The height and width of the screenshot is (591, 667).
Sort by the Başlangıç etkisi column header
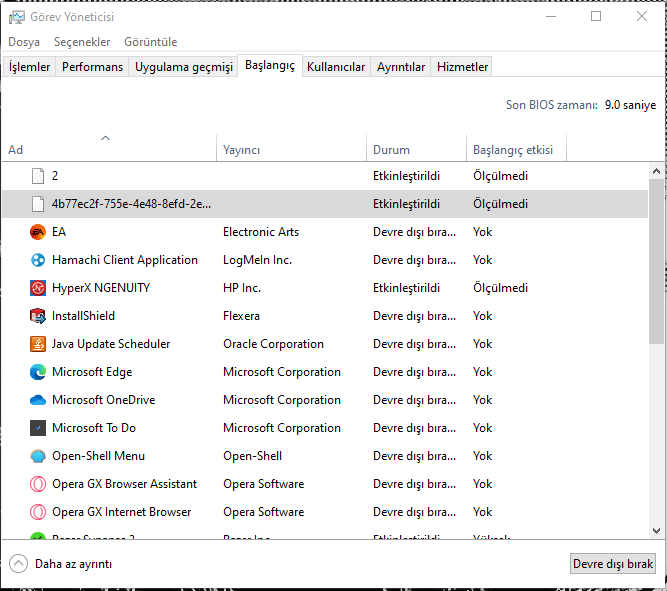(x=516, y=148)
